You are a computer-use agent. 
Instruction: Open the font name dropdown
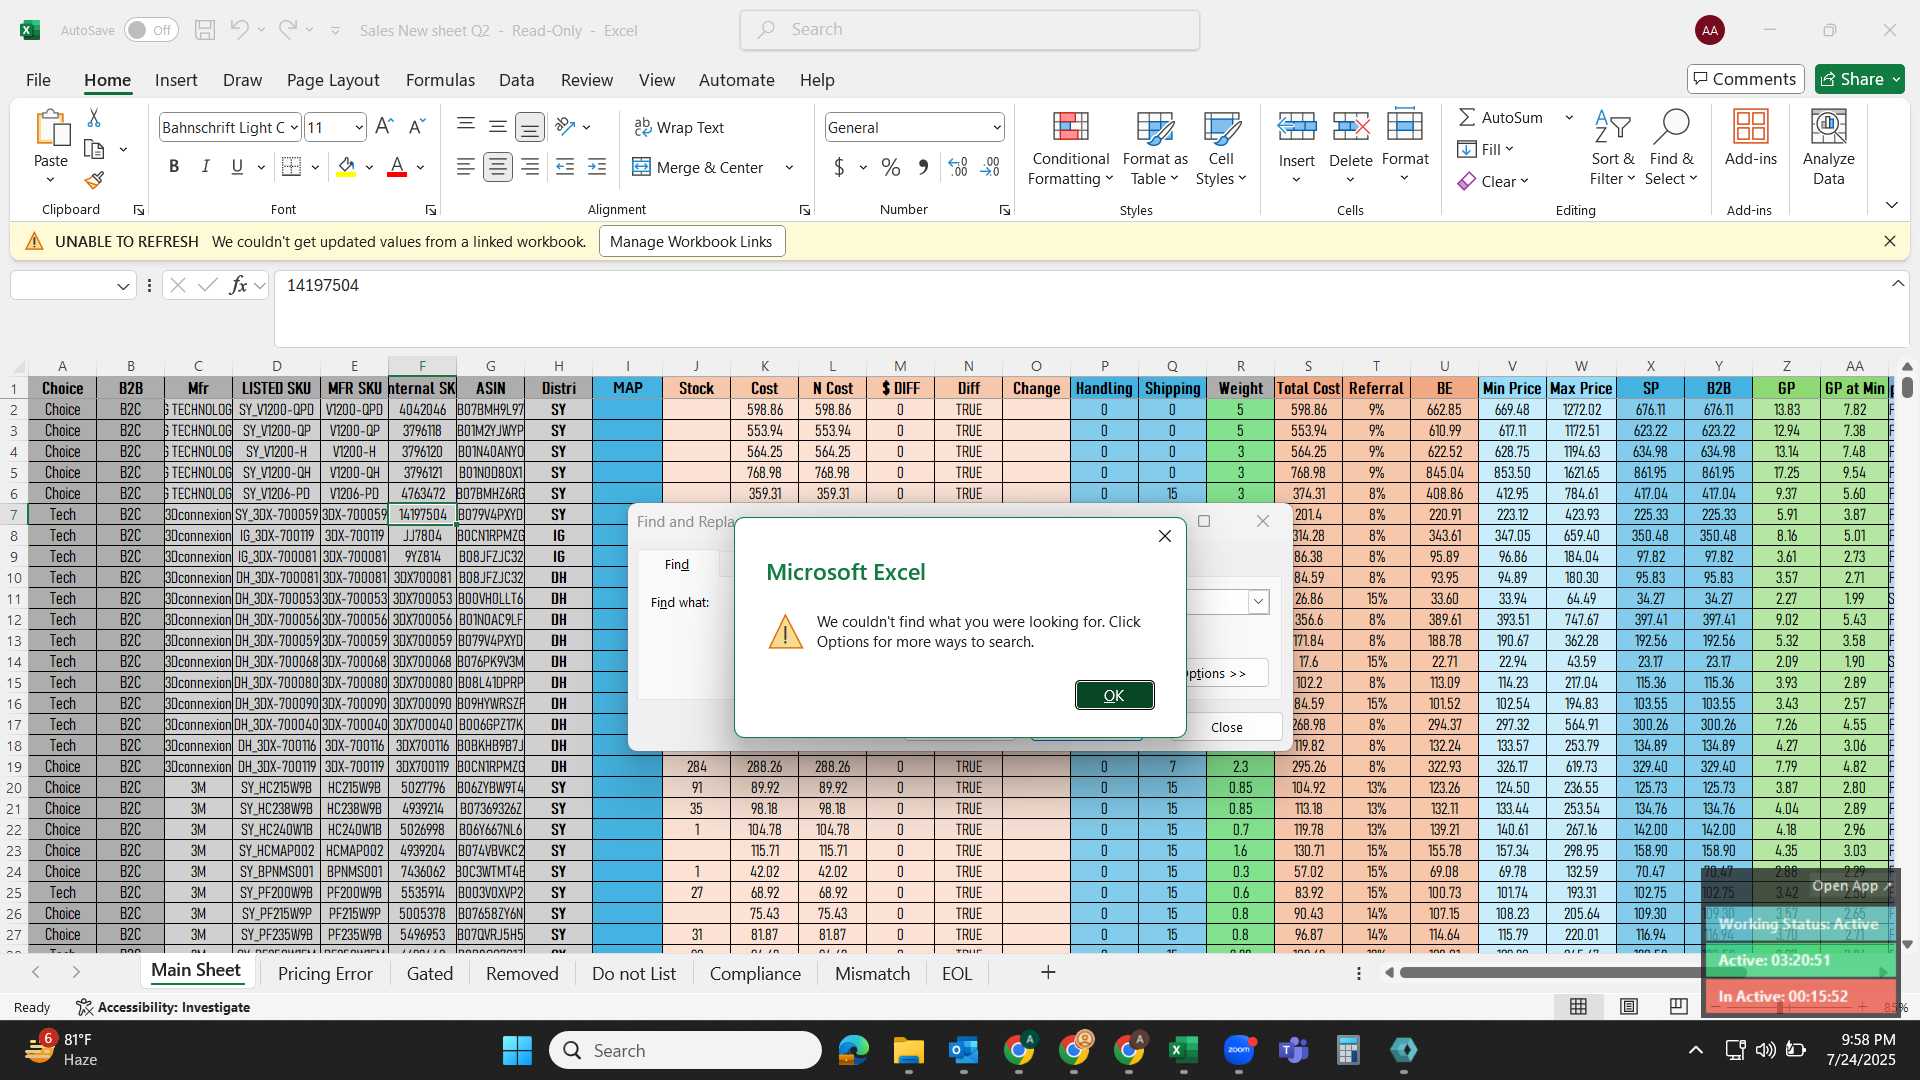294,127
